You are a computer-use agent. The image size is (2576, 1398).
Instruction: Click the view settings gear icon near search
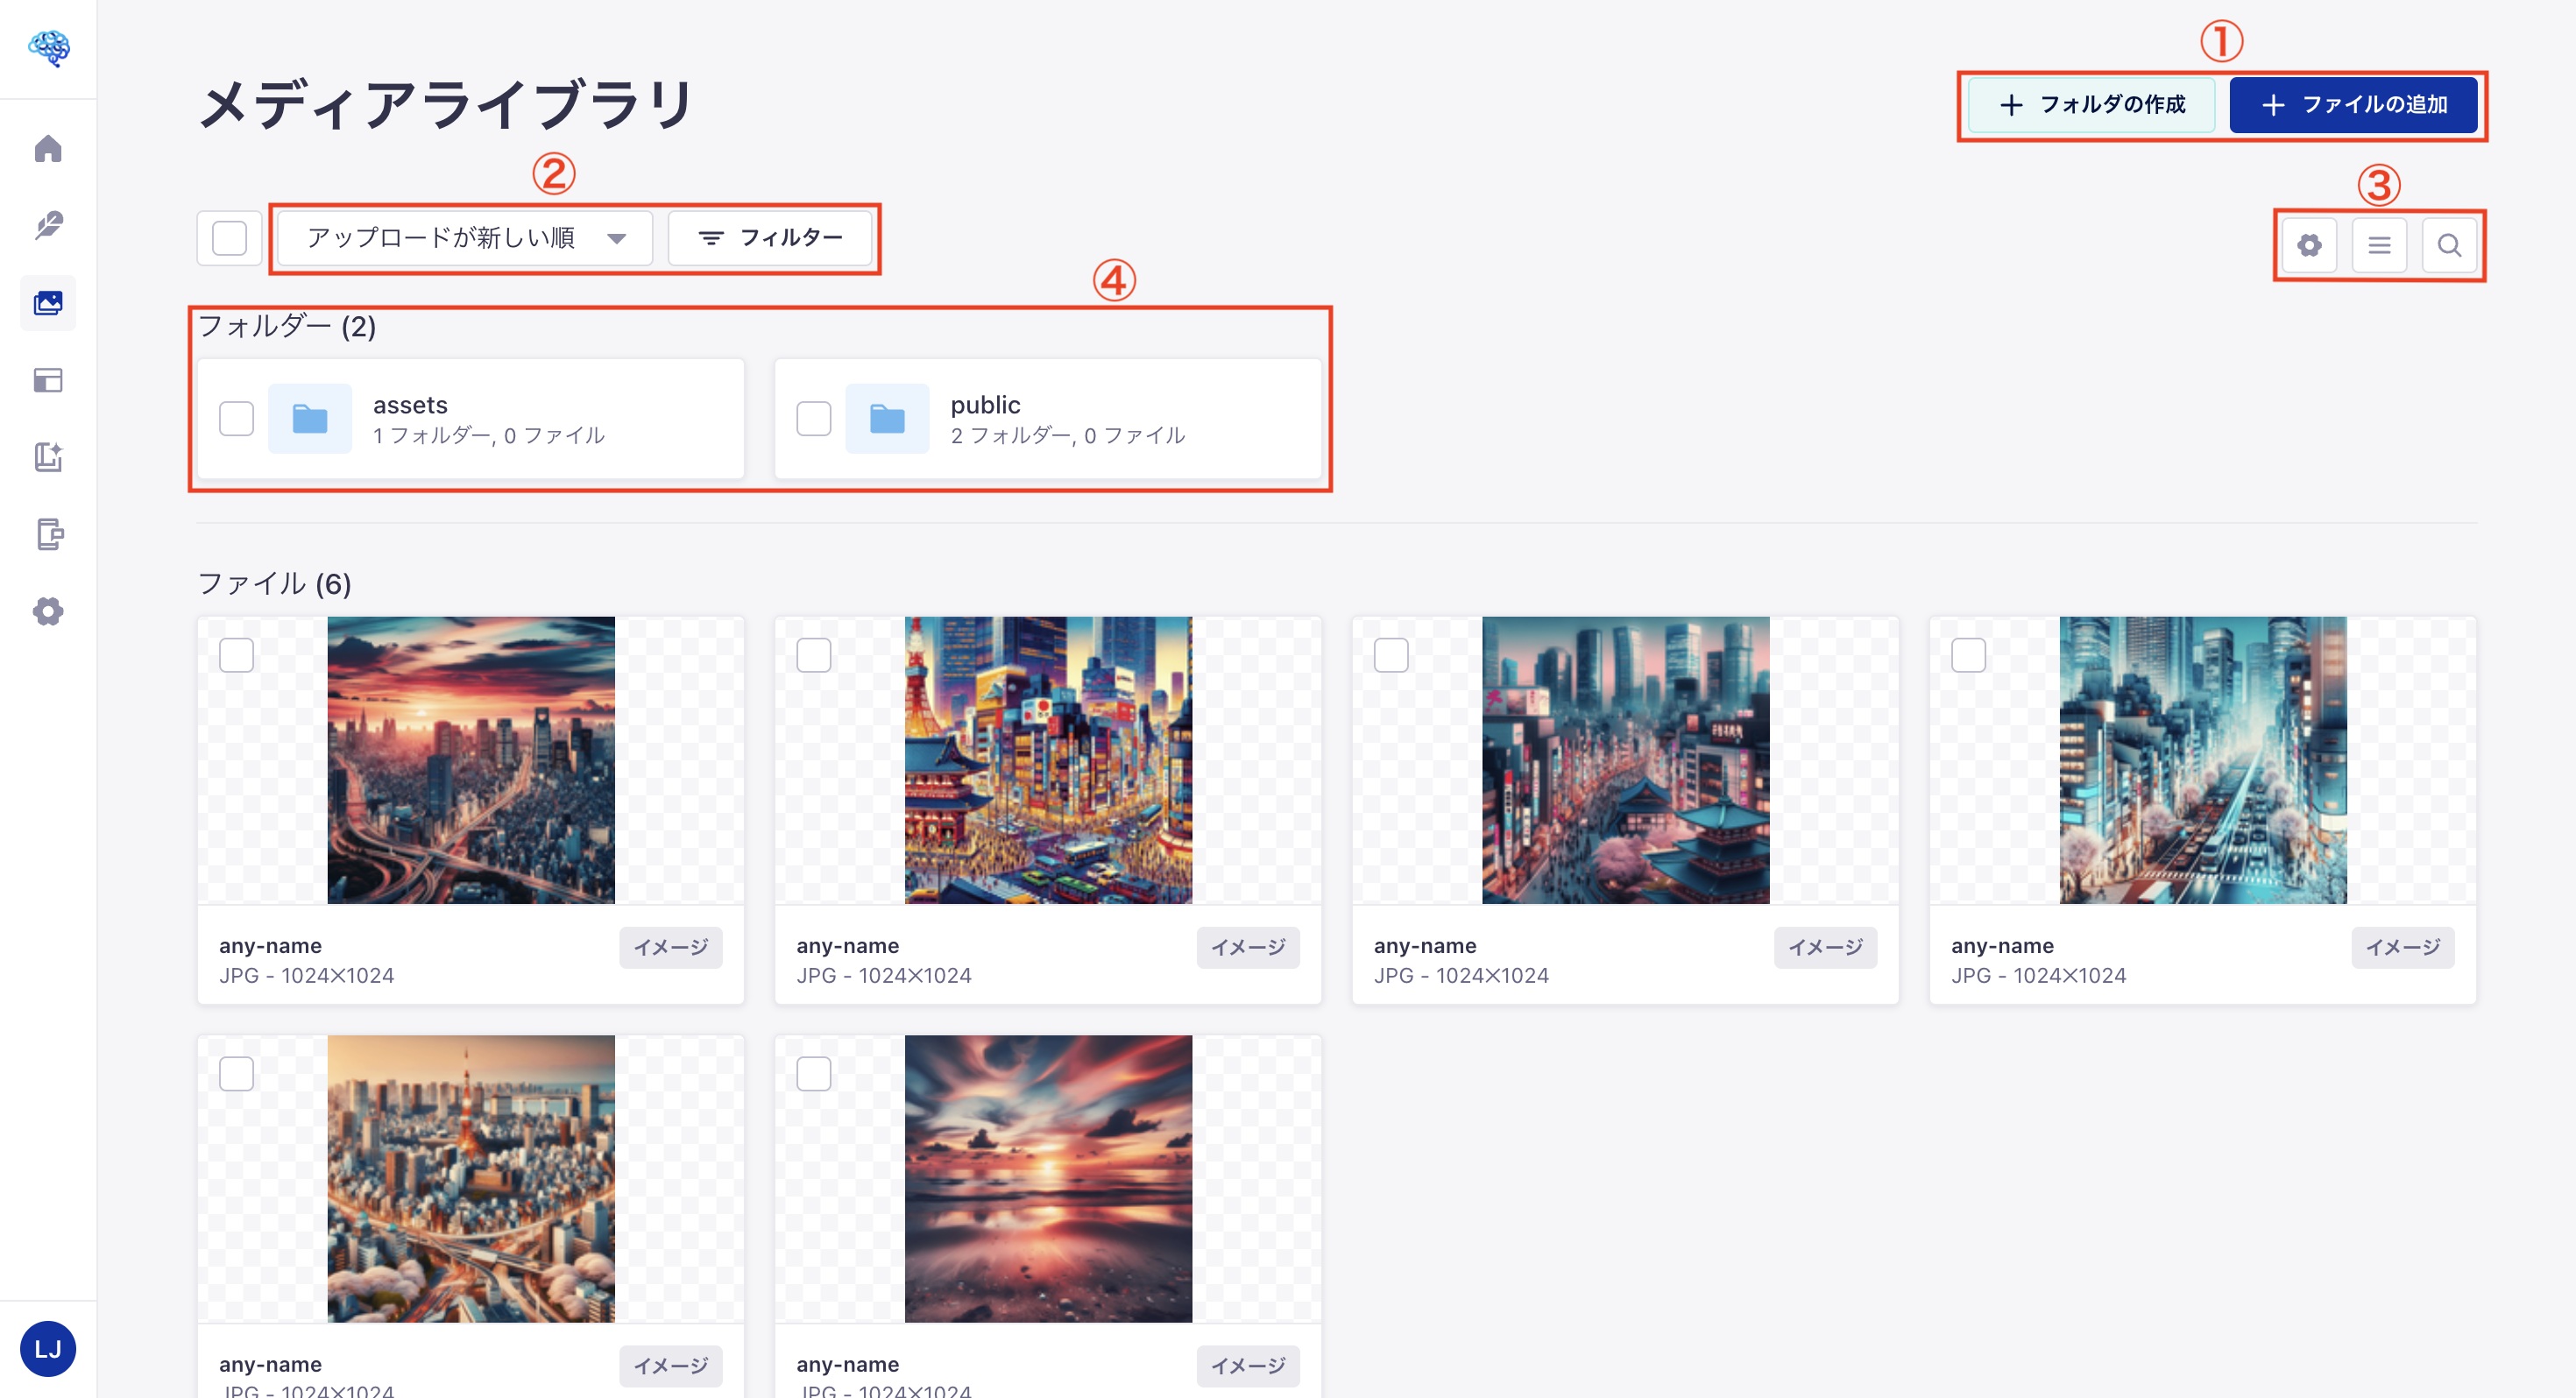click(2310, 244)
